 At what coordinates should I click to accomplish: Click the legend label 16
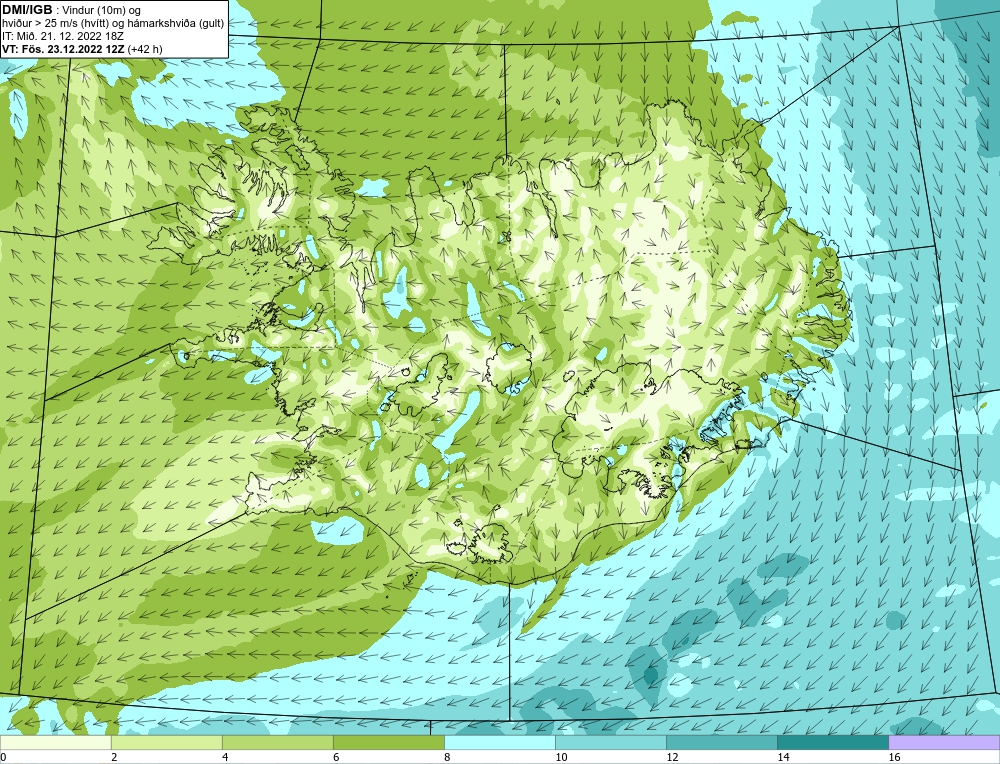pos(894,757)
